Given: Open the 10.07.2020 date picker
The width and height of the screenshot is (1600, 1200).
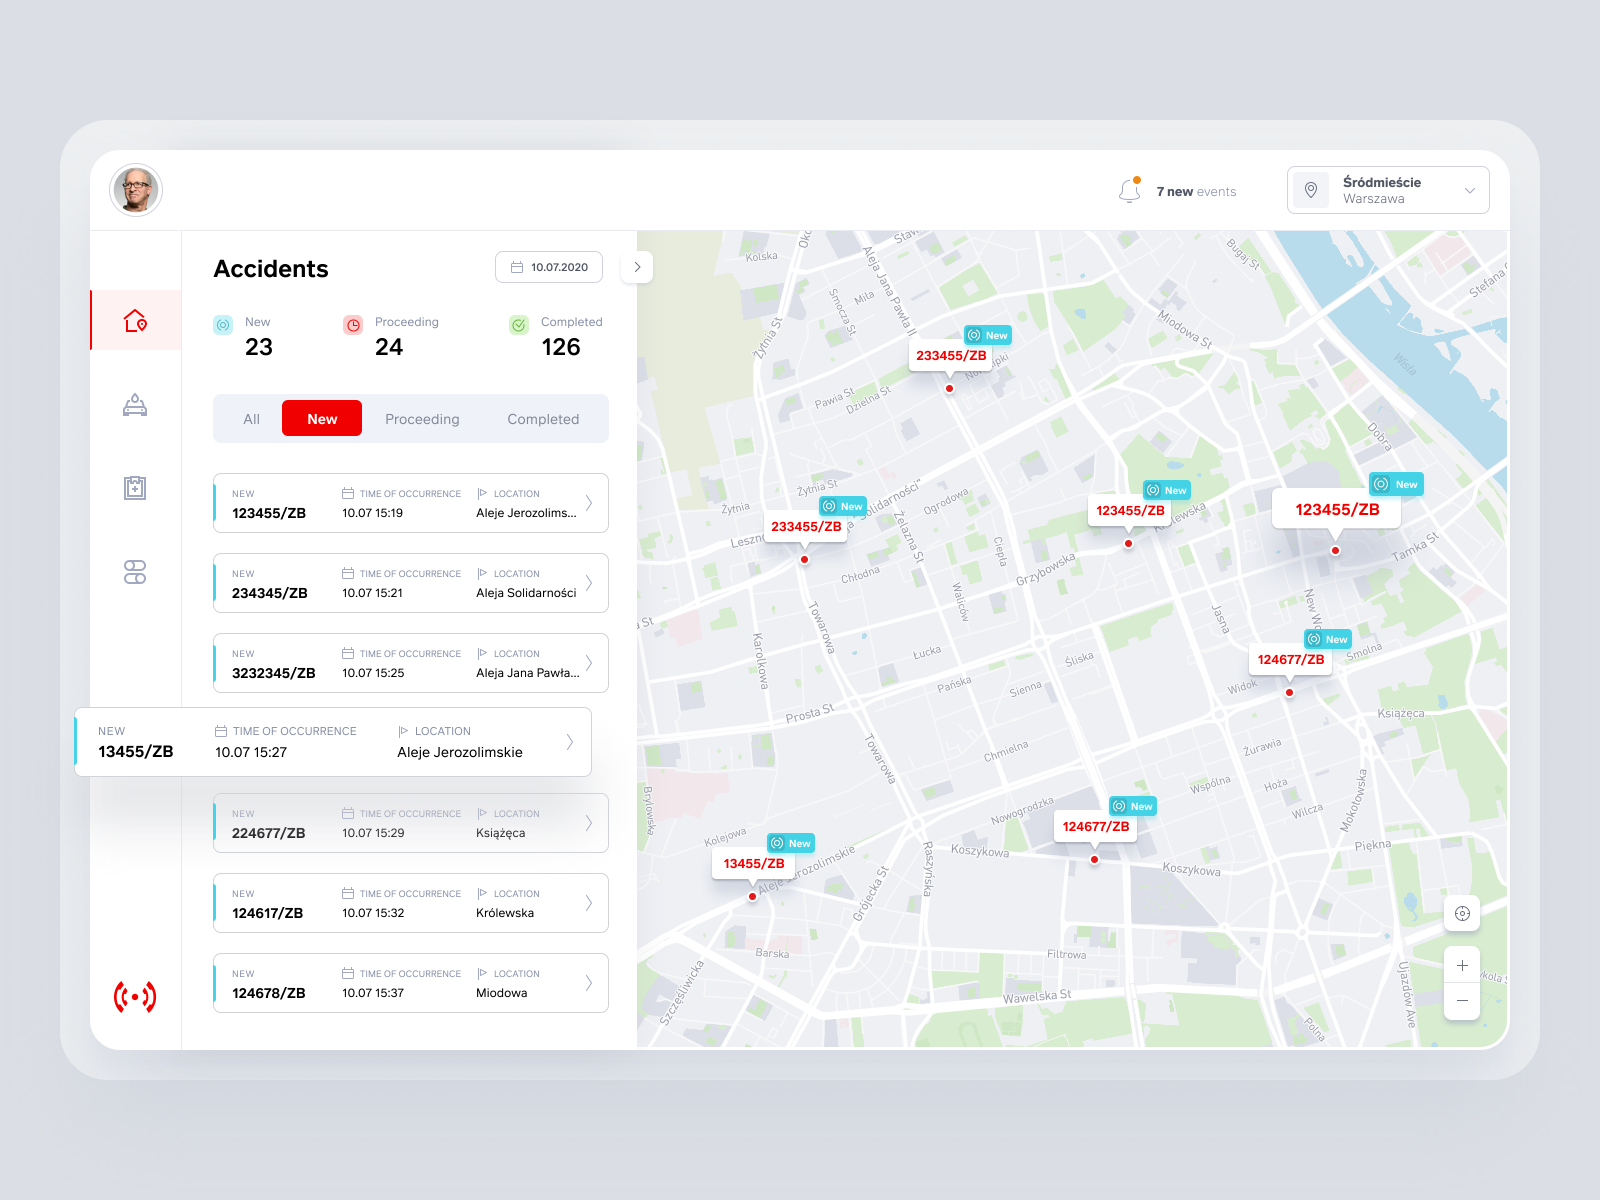Looking at the screenshot, I should pyautogui.click(x=548, y=267).
